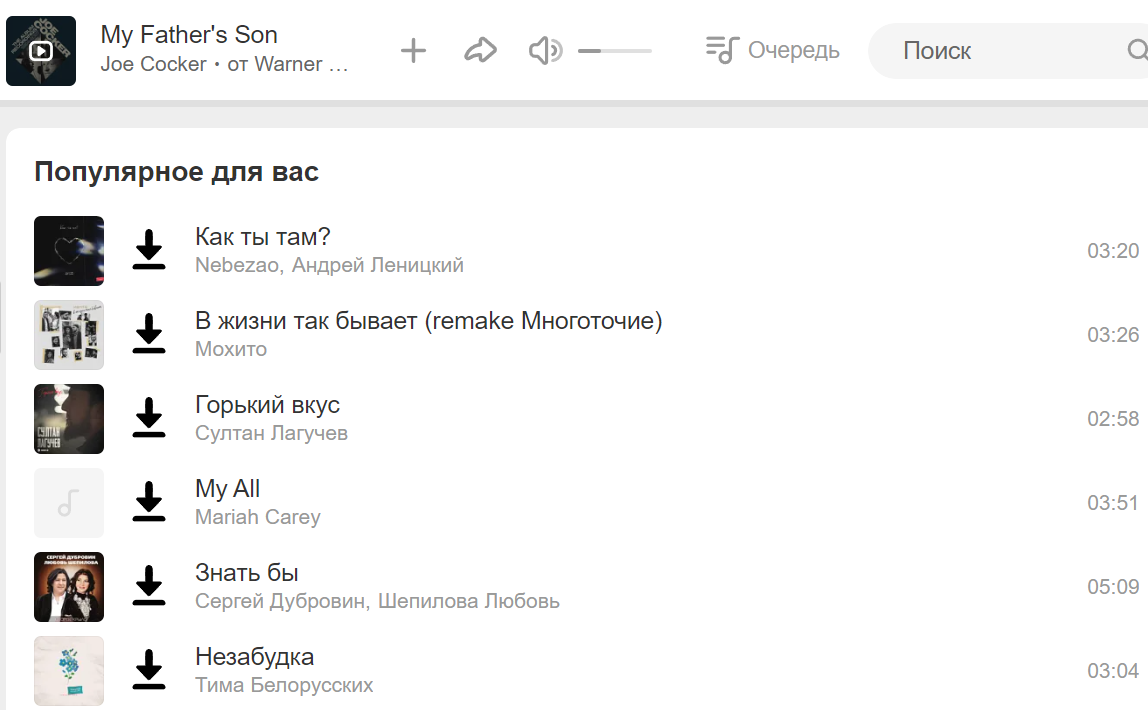The image size is (1148, 710).
Task: Open the artist link Joe Cocker
Action: point(153,65)
